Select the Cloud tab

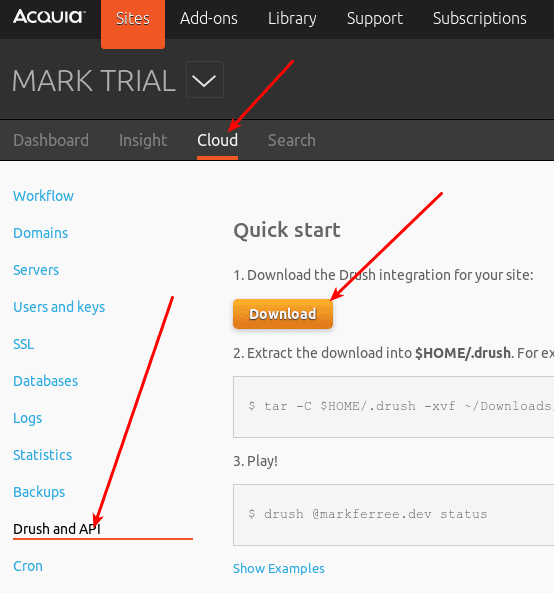pyautogui.click(x=217, y=140)
